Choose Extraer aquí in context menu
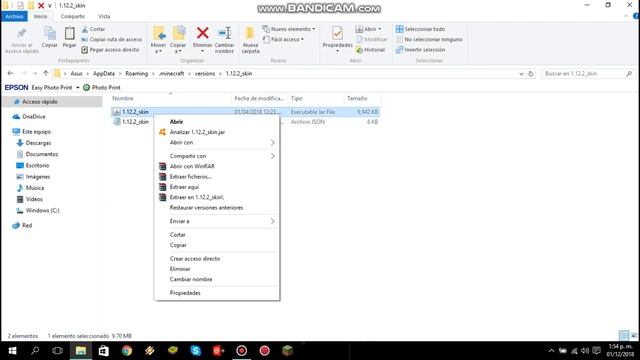640x360 pixels. (x=184, y=187)
